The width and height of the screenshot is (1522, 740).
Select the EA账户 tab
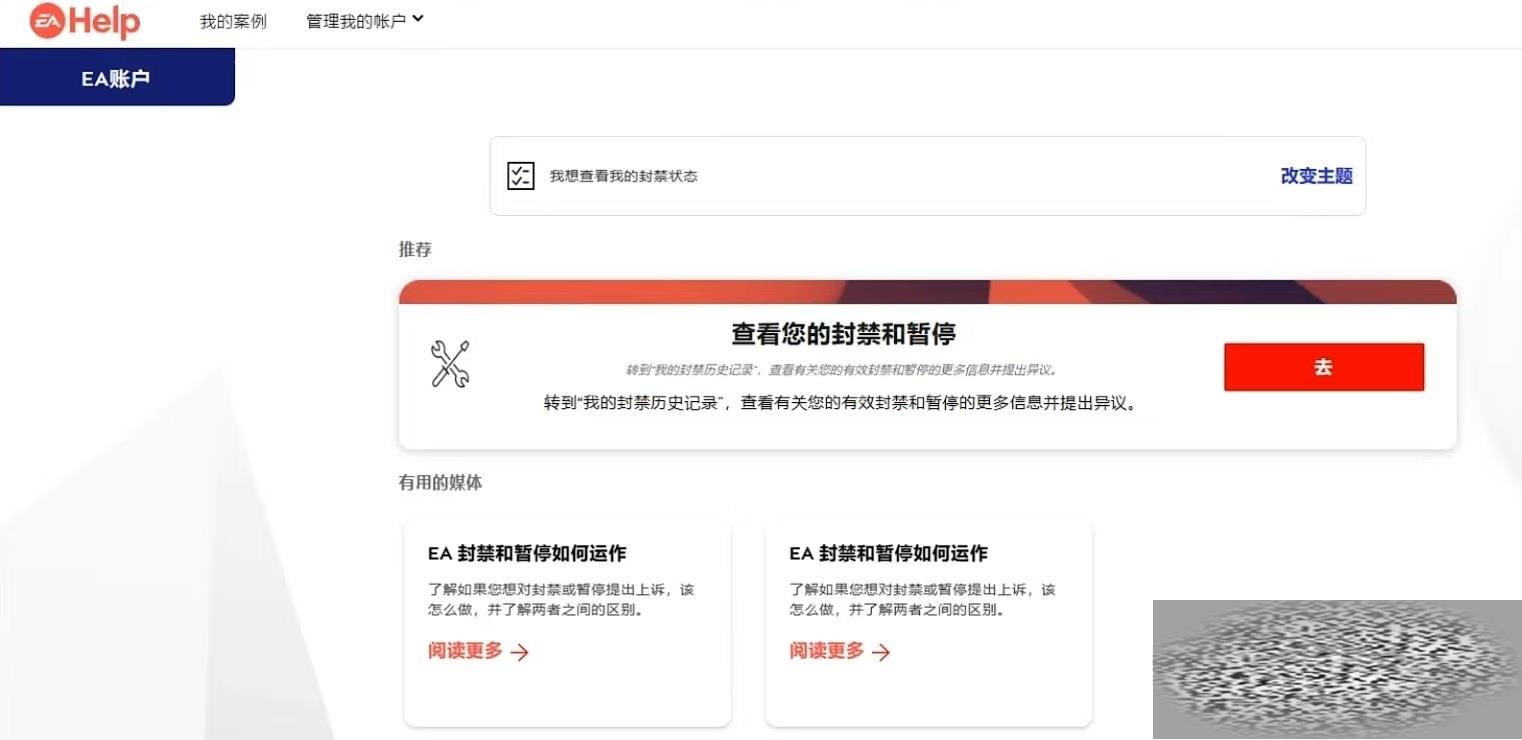click(116, 78)
